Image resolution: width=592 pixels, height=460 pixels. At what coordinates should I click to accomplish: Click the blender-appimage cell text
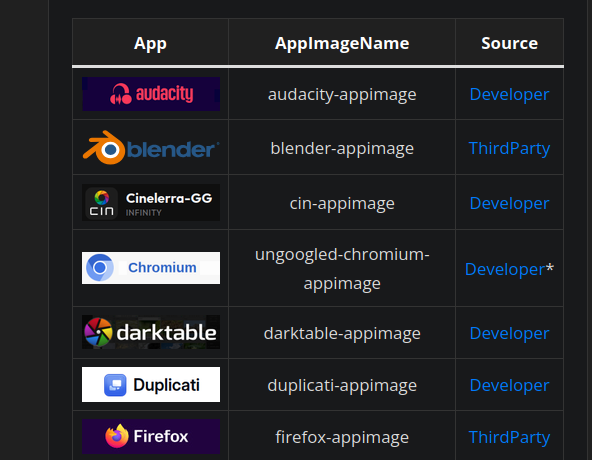[342, 148]
